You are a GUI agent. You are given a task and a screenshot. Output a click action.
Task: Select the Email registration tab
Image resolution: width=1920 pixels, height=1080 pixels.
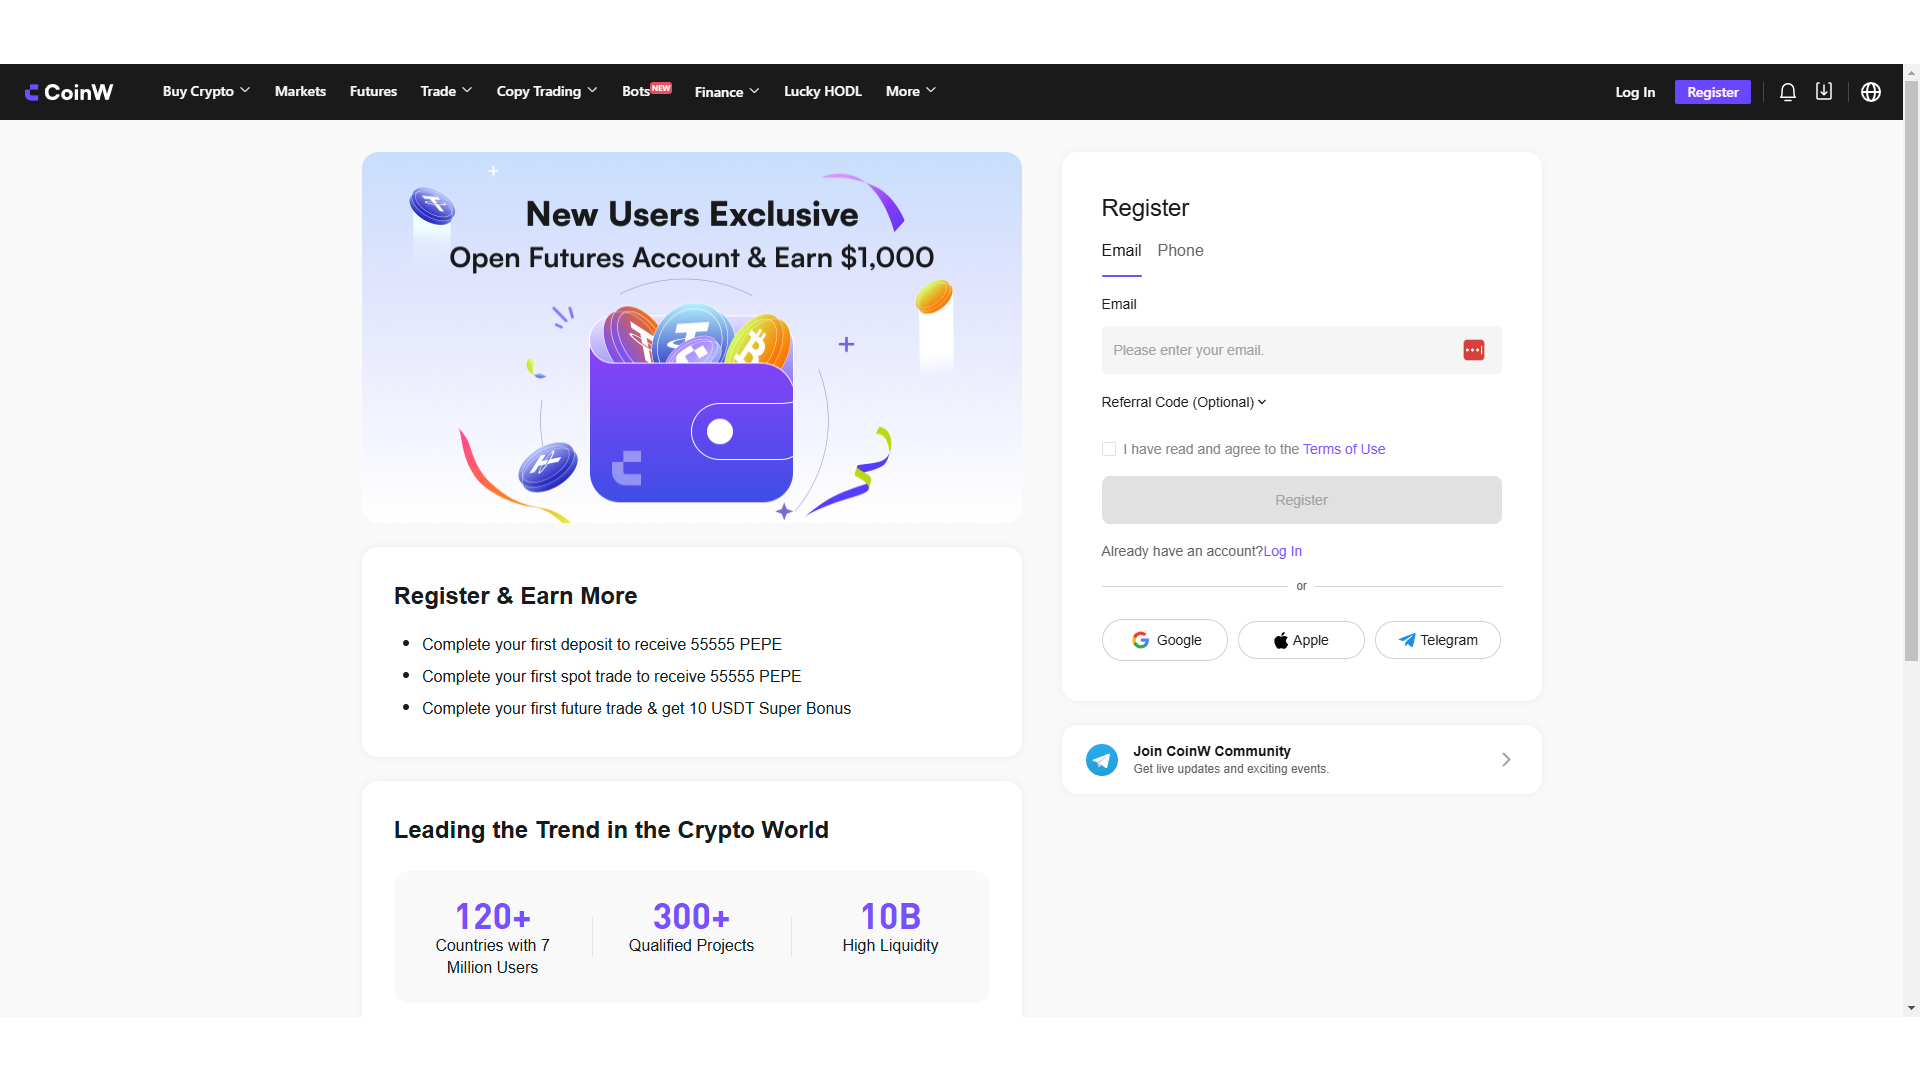(x=1121, y=251)
